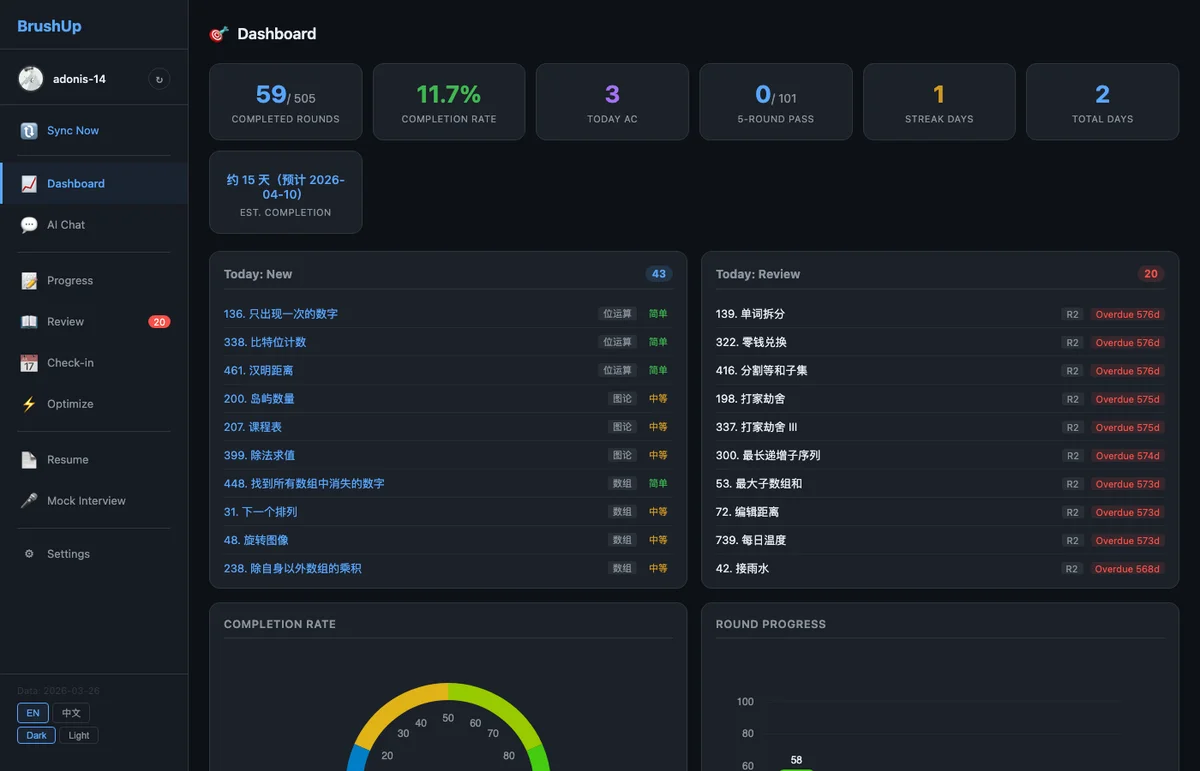Click the Settings gear icon
The width and height of the screenshot is (1200, 771).
[x=29, y=554]
